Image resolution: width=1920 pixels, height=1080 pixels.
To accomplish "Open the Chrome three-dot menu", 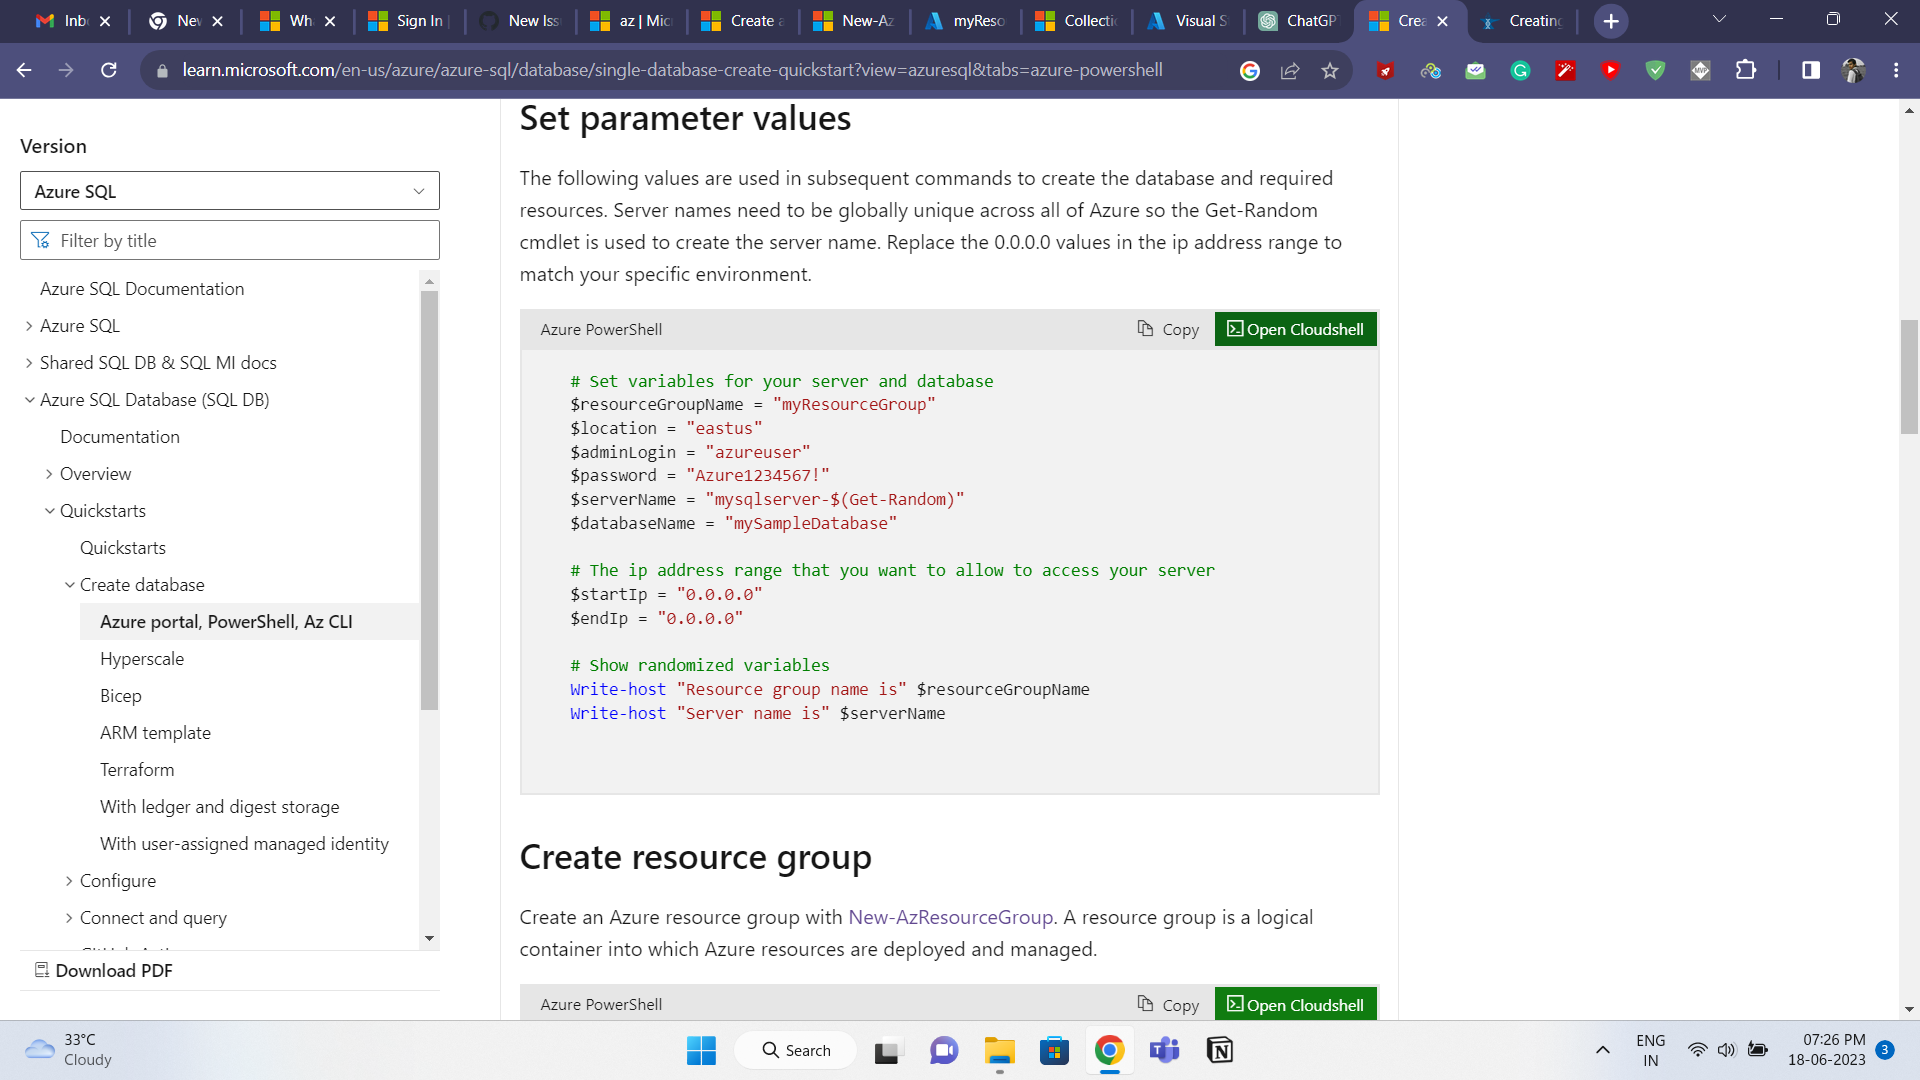I will coord(1897,70).
